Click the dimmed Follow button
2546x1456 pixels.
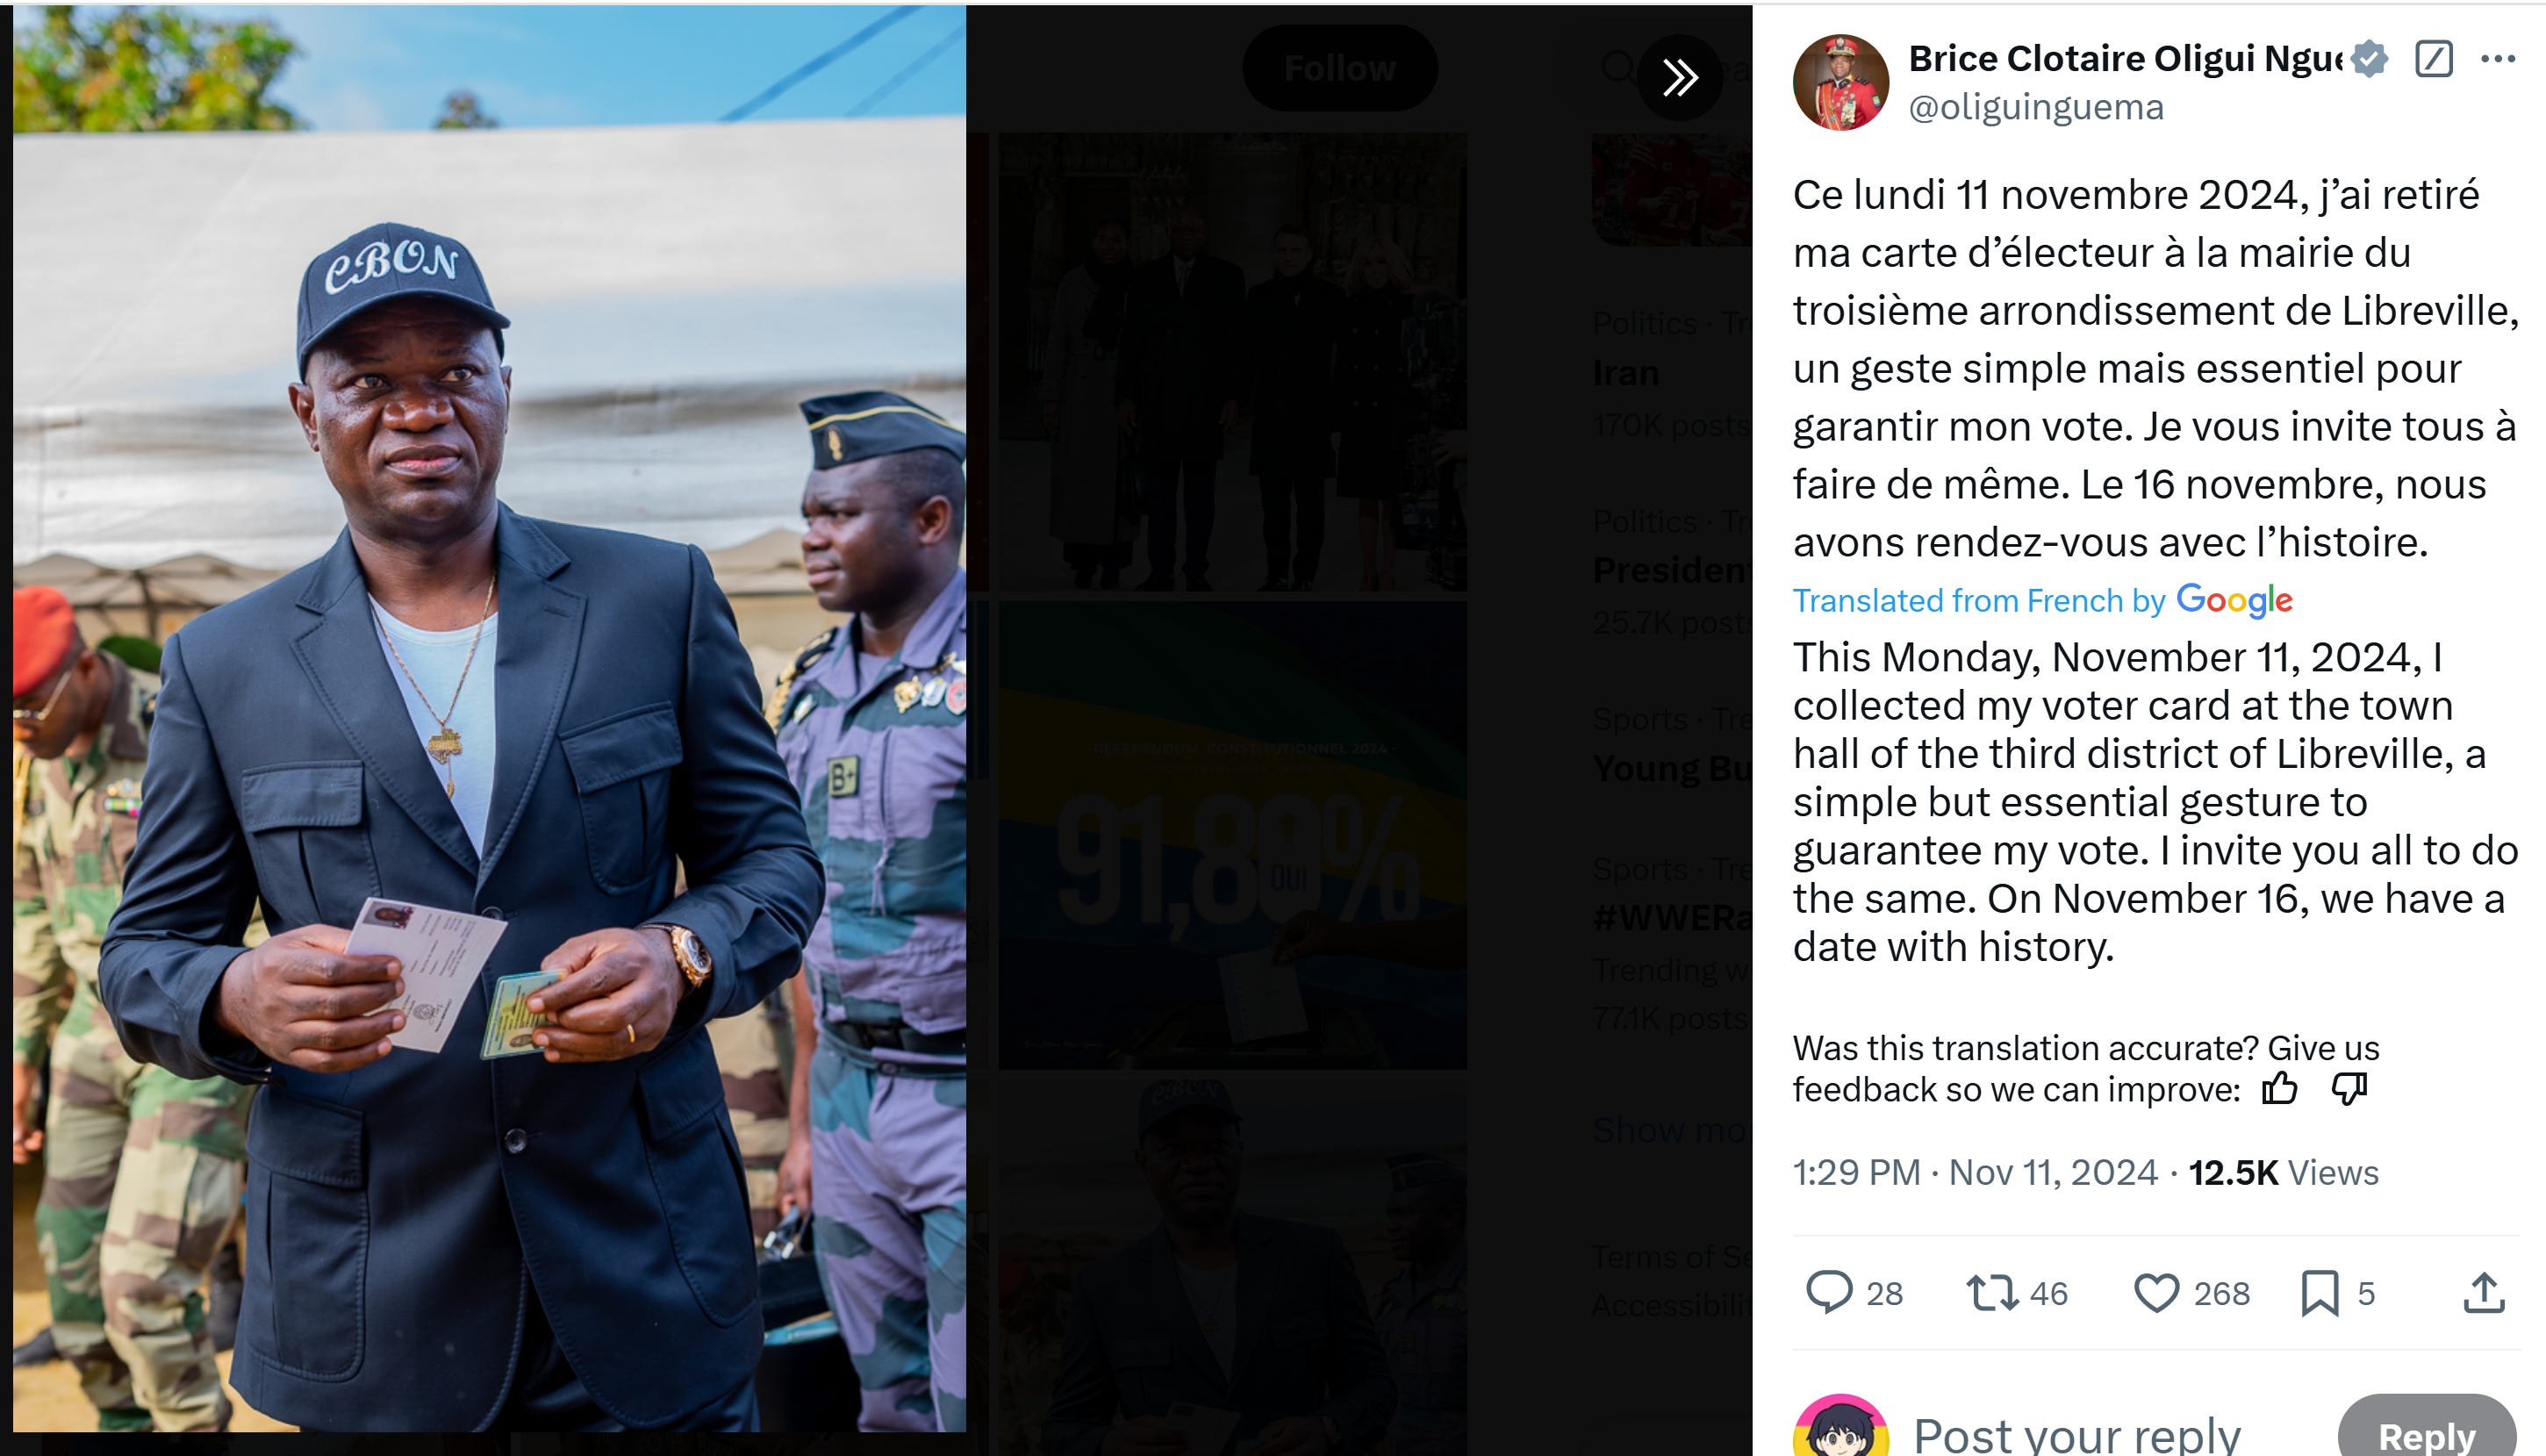point(1340,68)
